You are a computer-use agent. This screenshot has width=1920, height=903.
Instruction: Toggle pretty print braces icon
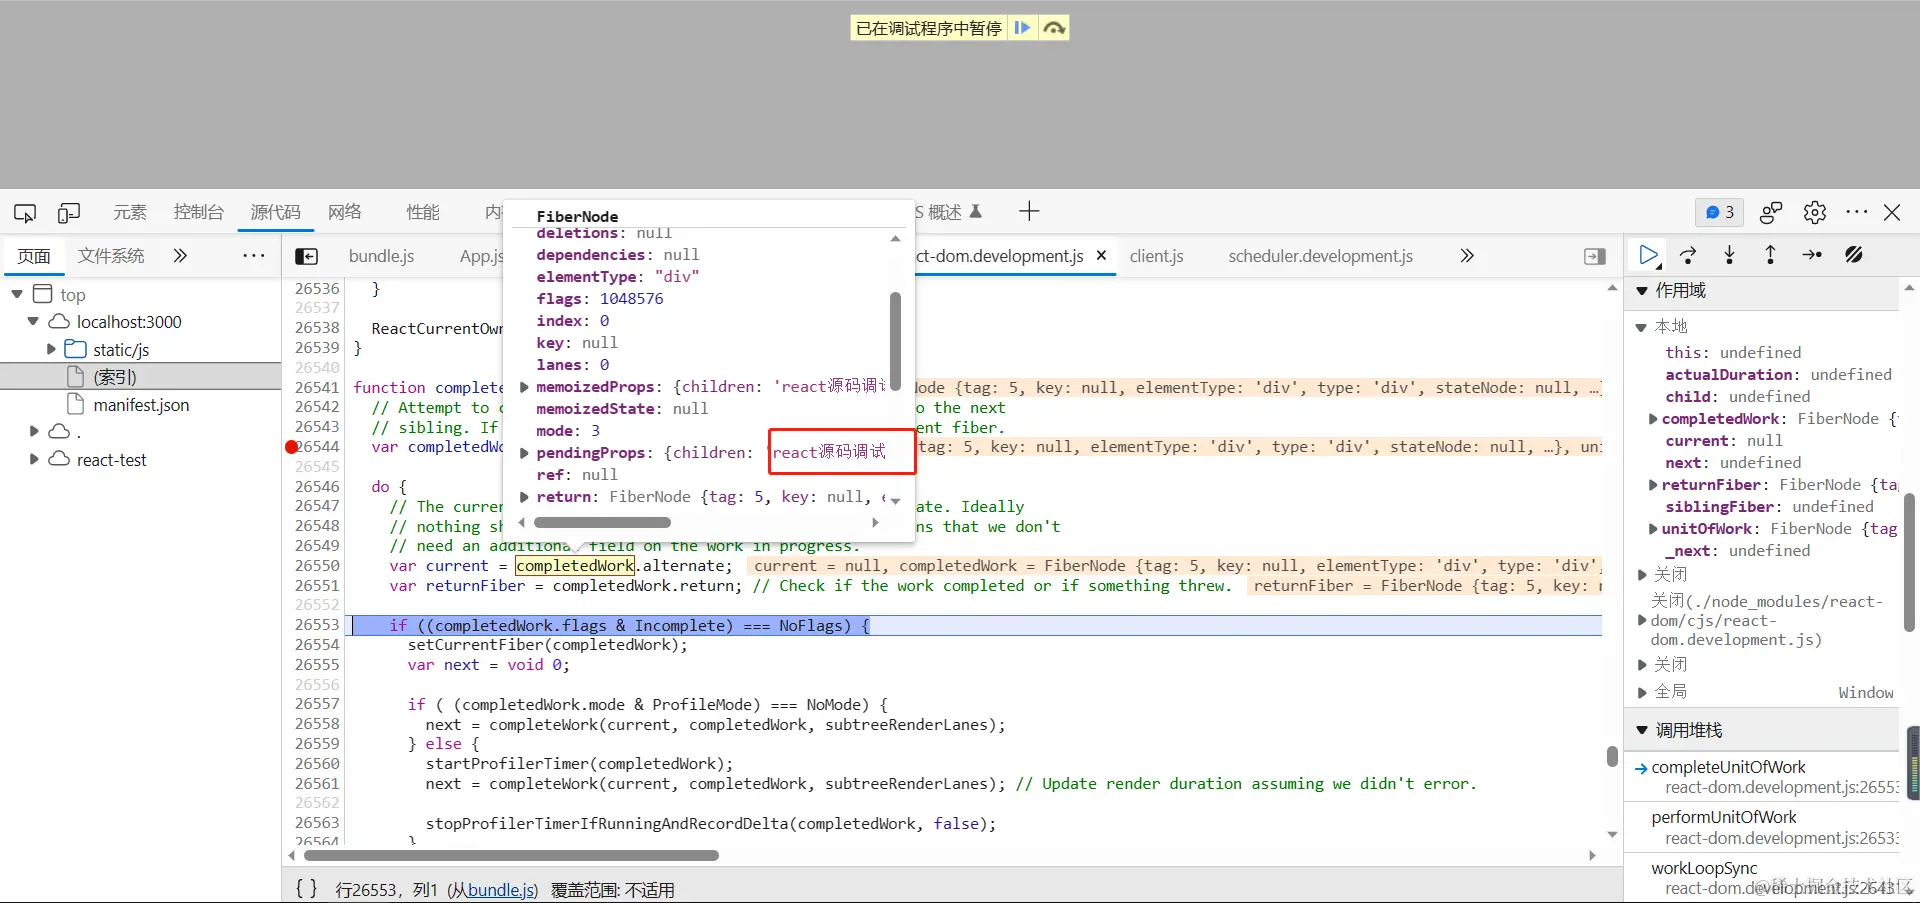pyautogui.click(x=306, y=888)
